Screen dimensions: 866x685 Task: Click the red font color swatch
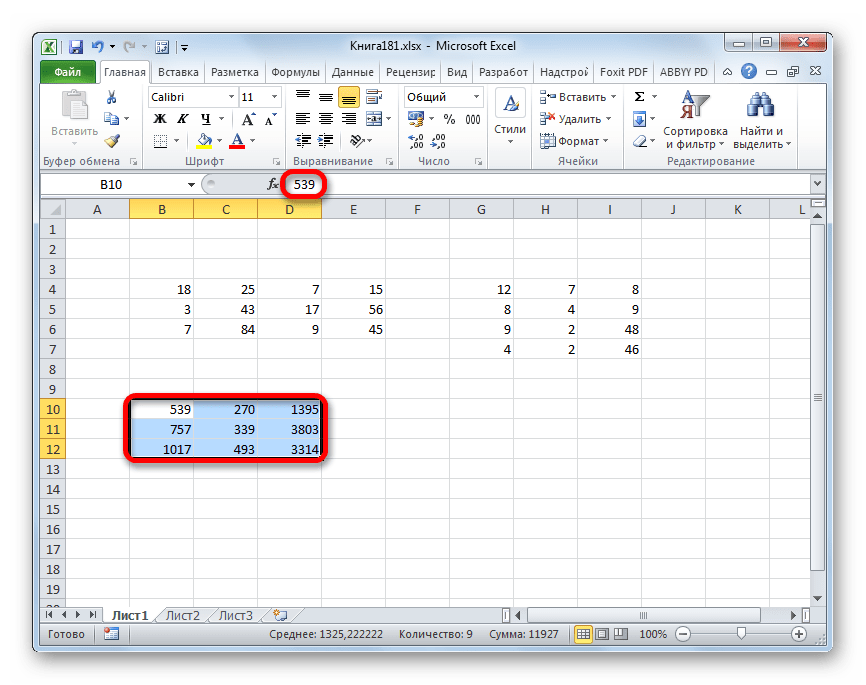[237, 141]
